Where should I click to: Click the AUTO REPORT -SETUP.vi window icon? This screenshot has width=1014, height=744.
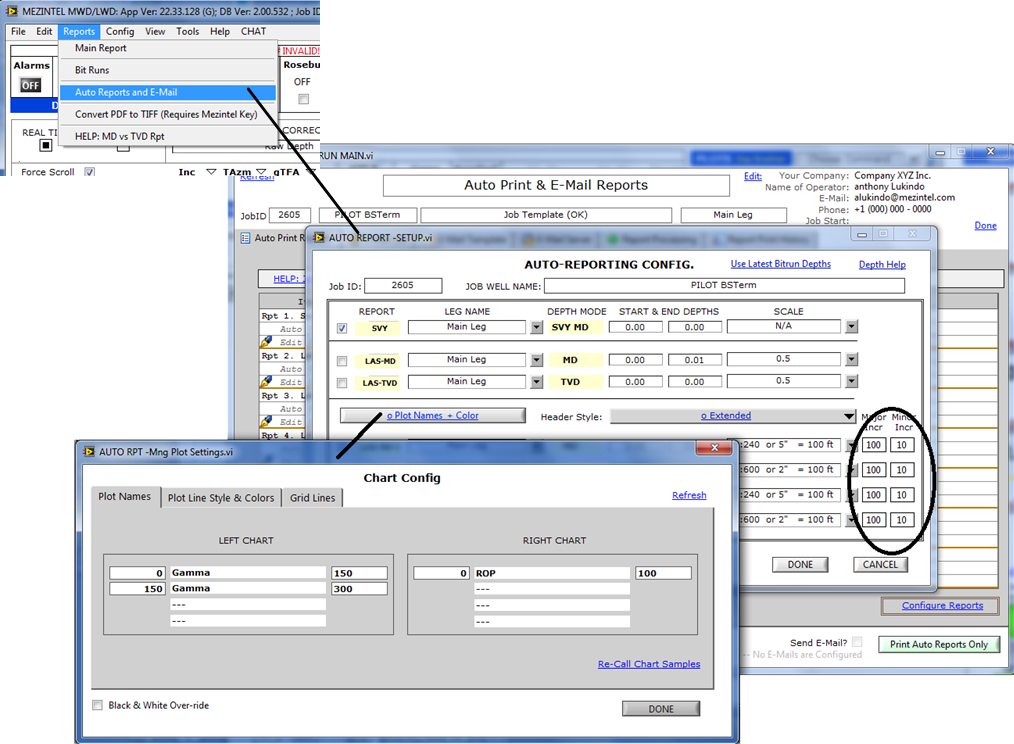point(318,237)
